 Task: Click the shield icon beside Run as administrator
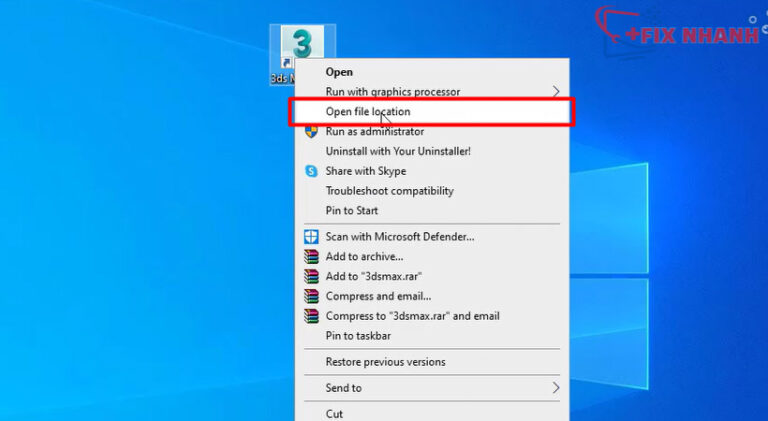[x=311, y=131]
